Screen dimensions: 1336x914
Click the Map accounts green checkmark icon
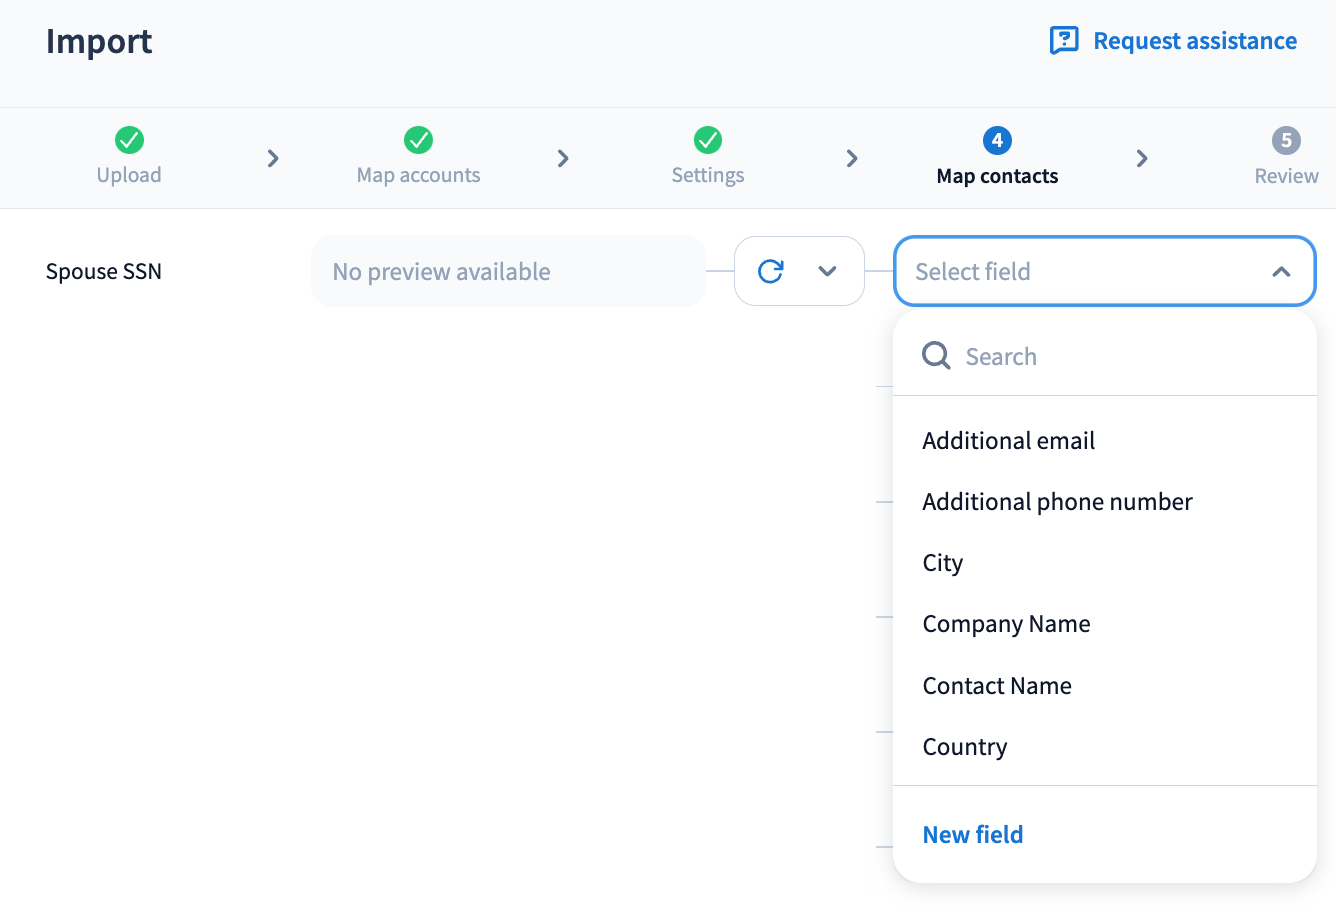(418, 140)
